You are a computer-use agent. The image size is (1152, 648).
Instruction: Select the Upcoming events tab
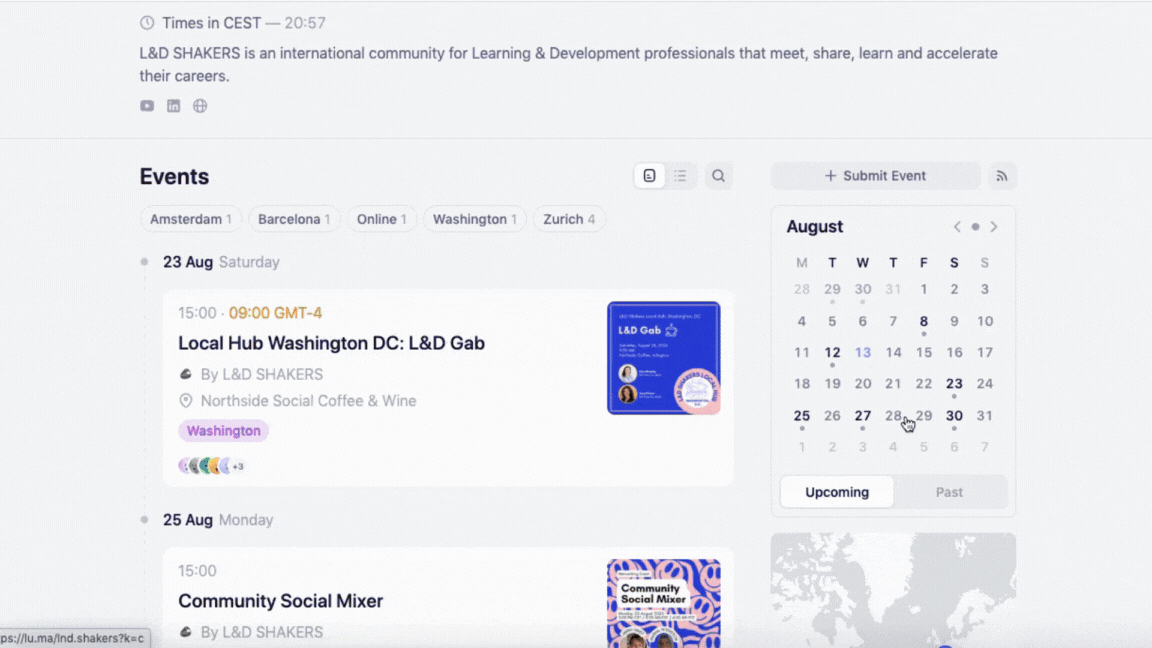(x=837, y=492)
